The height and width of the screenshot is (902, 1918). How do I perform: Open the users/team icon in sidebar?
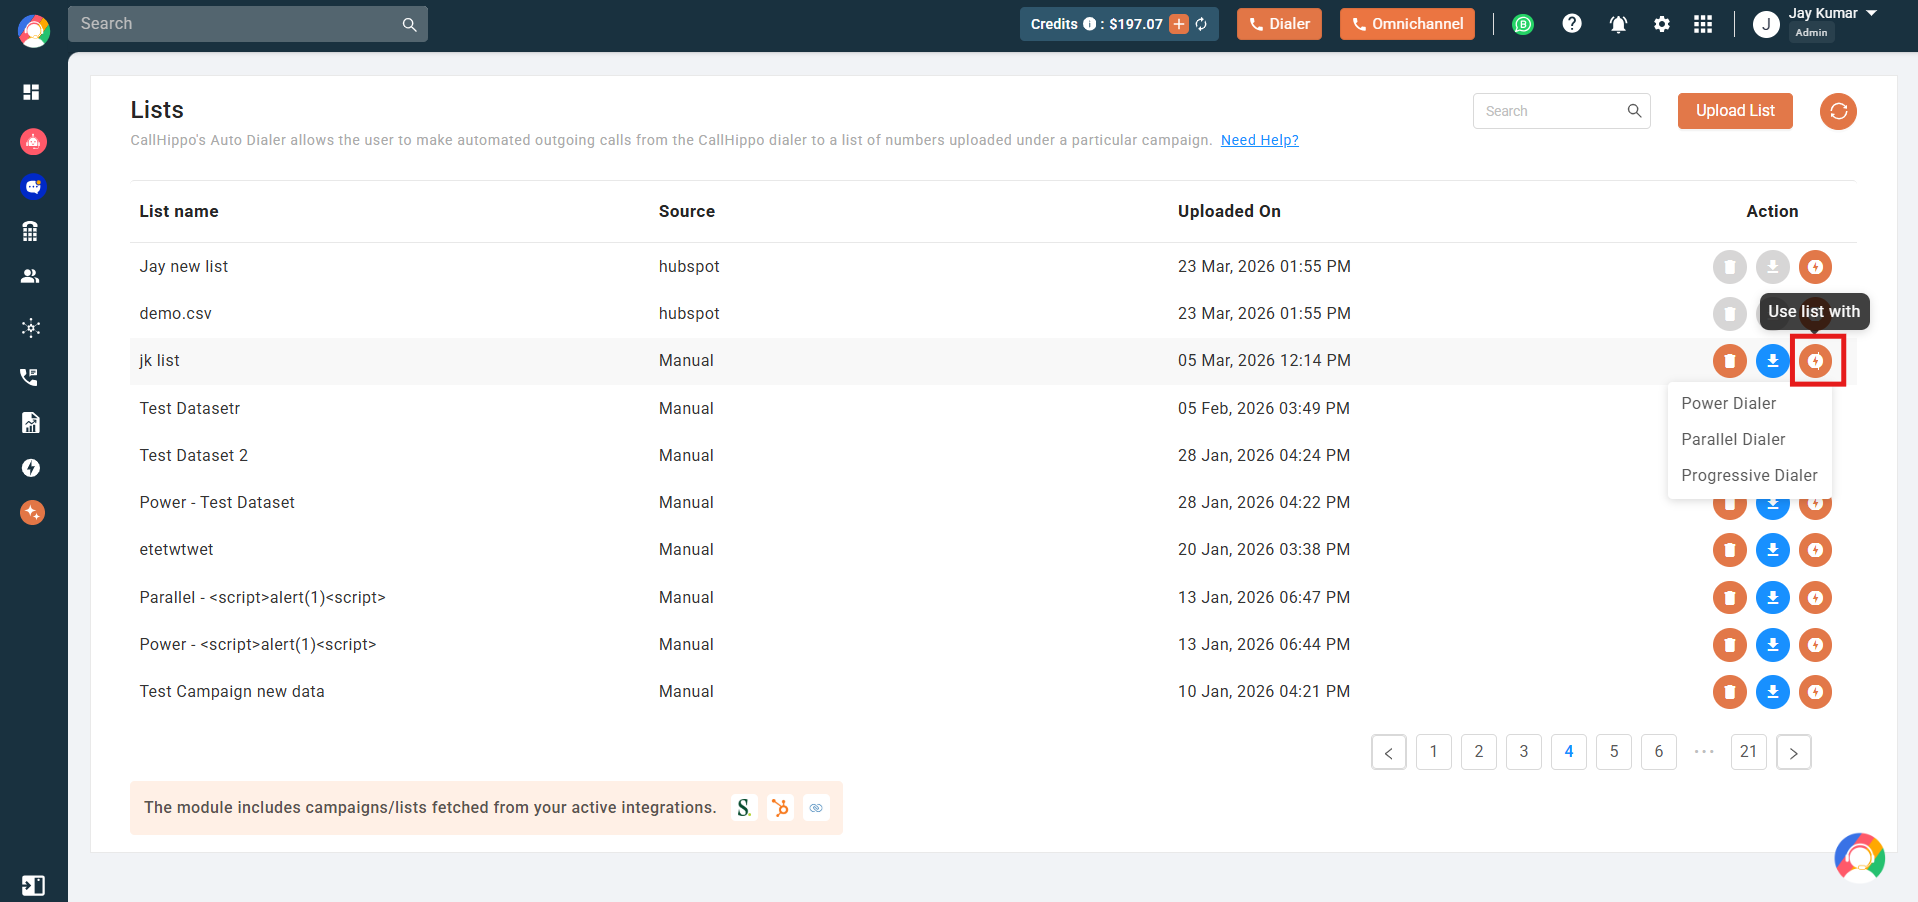pos(31,276)
